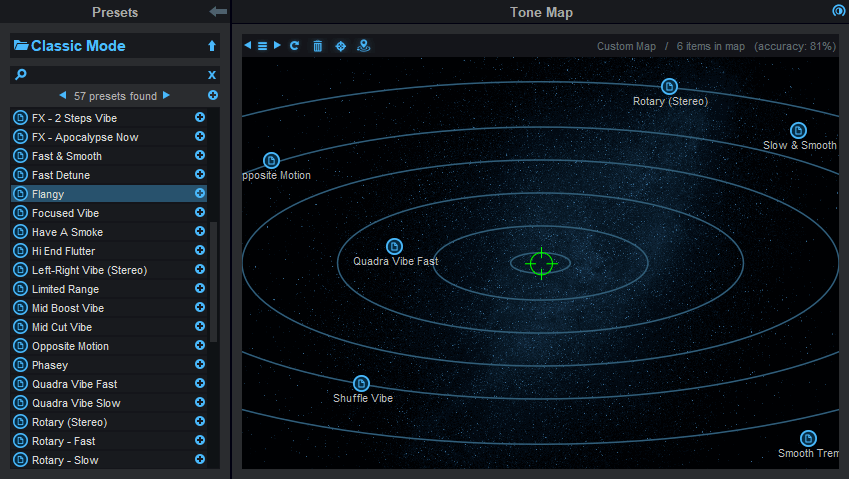Add Left-Right Vibe (Stereo) to map

point(200,268)
